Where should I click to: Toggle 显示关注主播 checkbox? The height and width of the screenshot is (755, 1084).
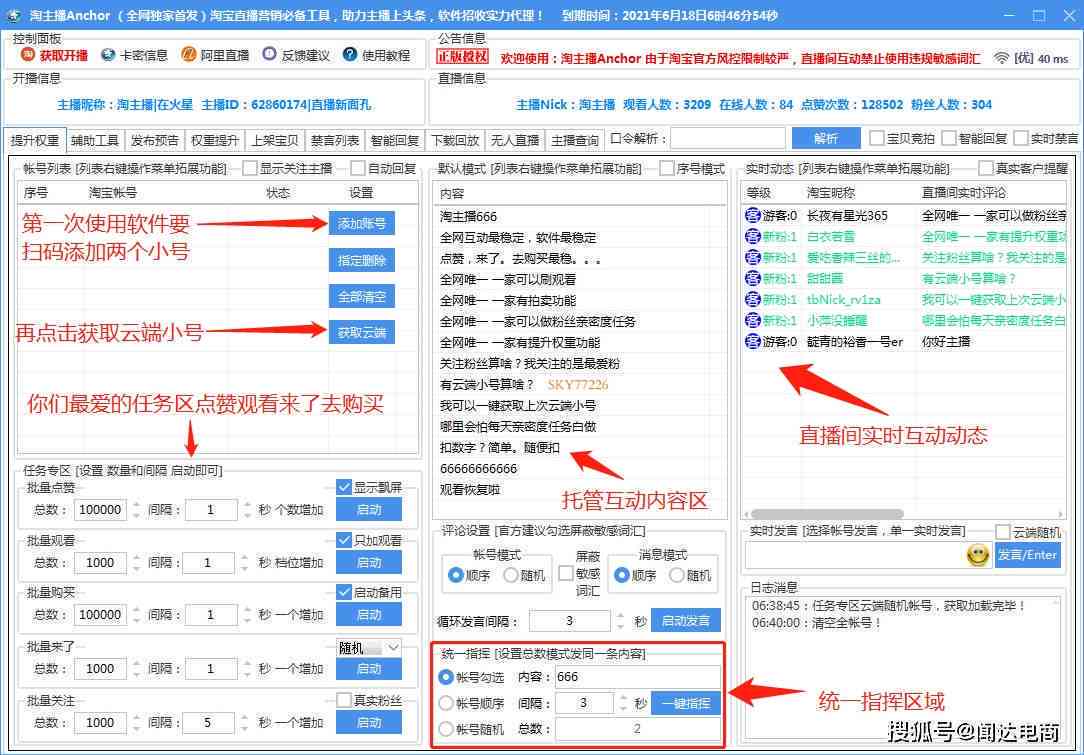(x=250, y=168)
